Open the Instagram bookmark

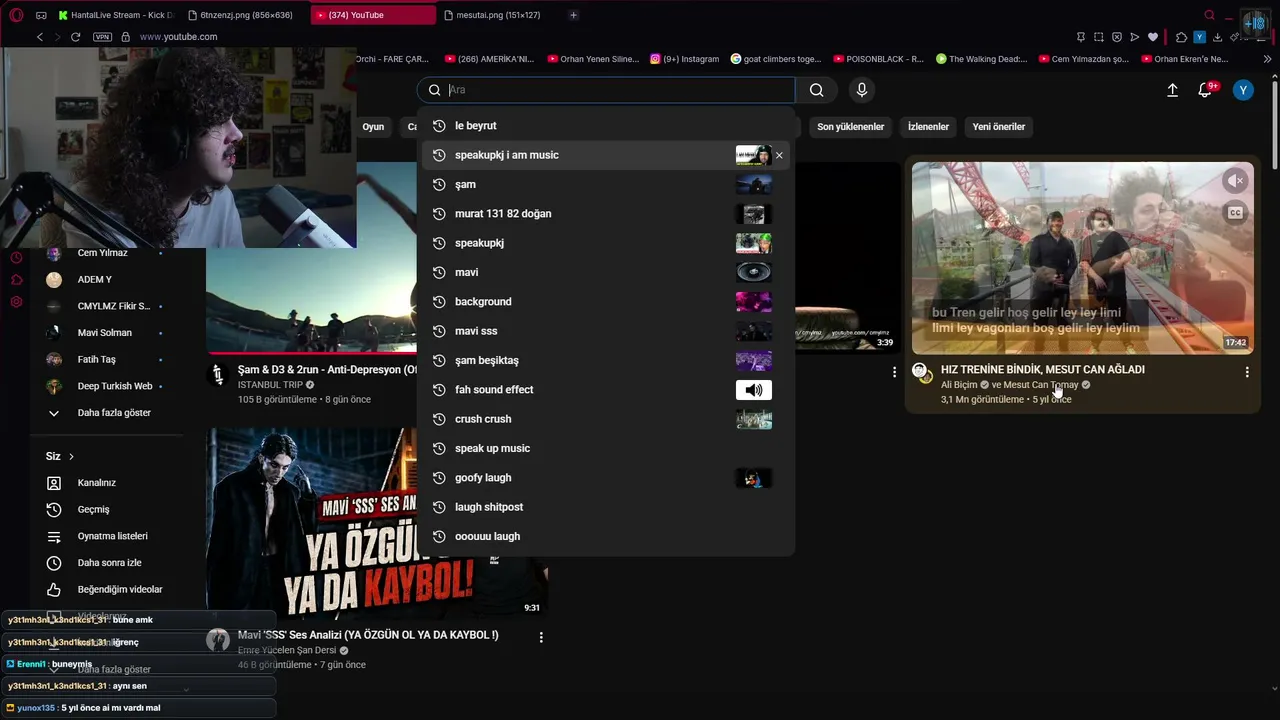[x=685, y=59]
